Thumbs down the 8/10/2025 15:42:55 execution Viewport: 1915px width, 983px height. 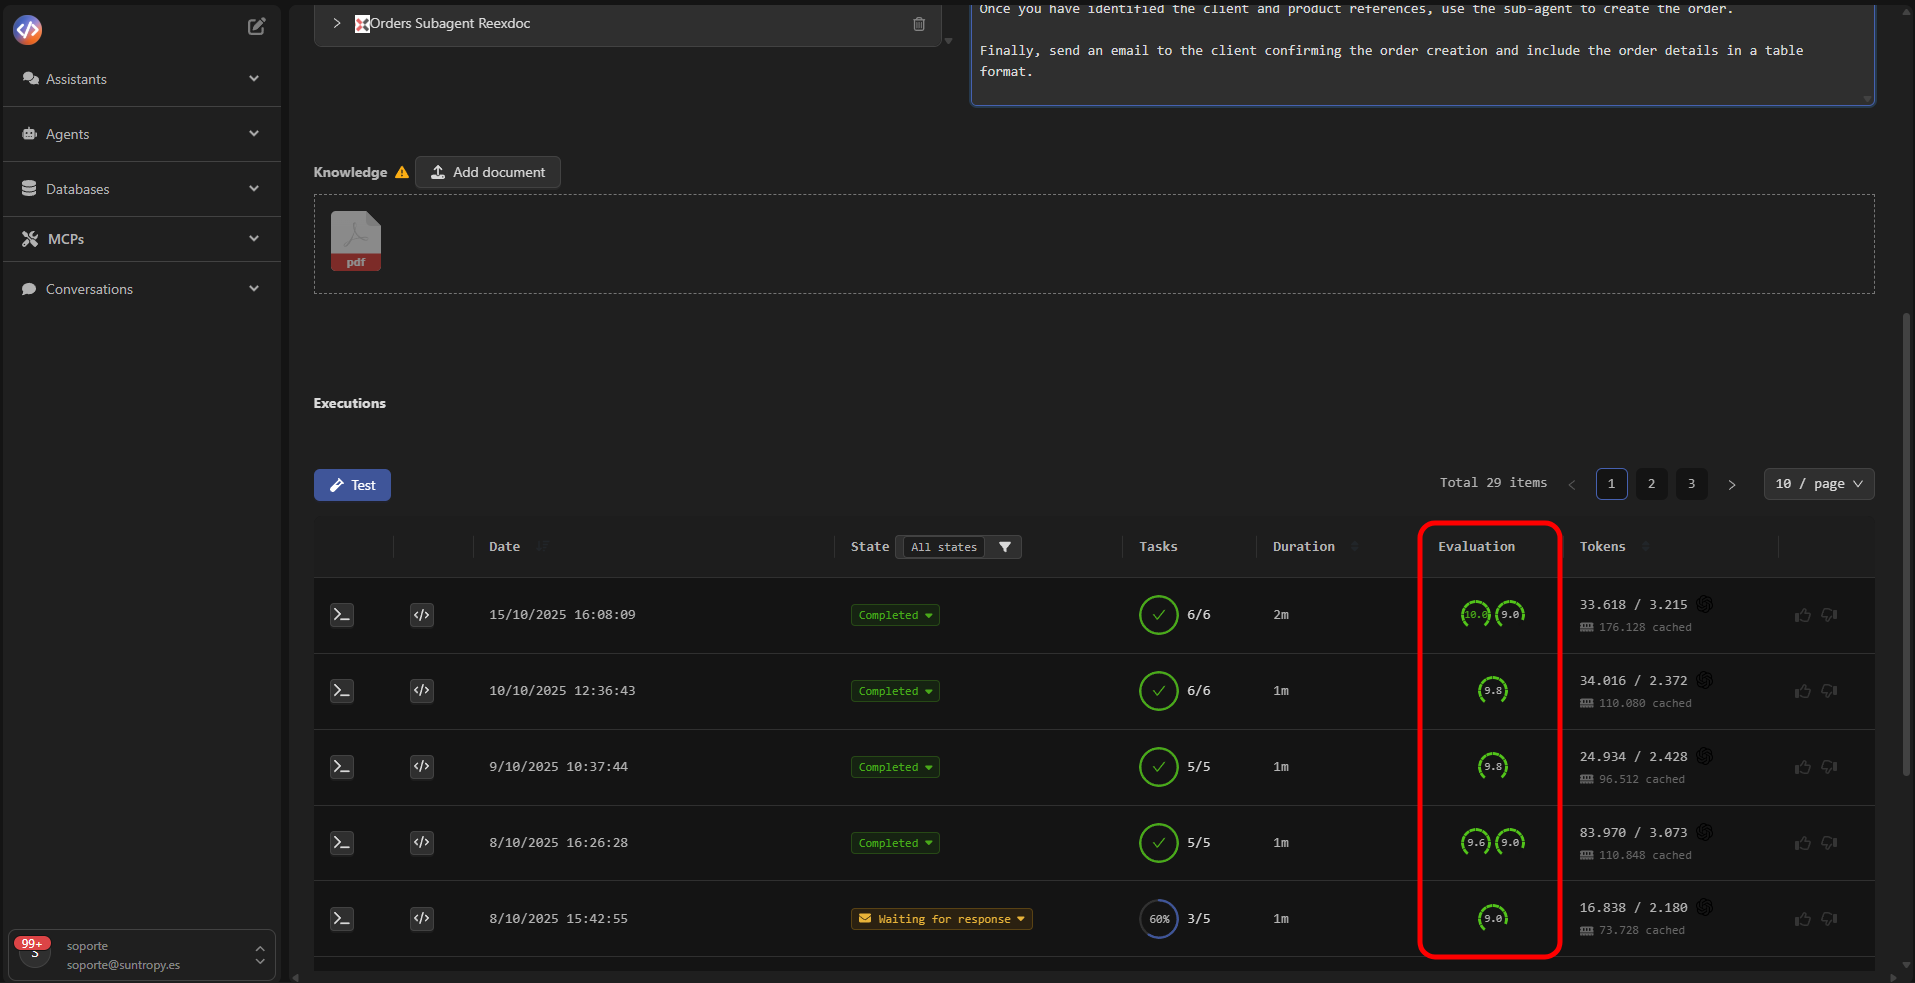[1829, 919]
